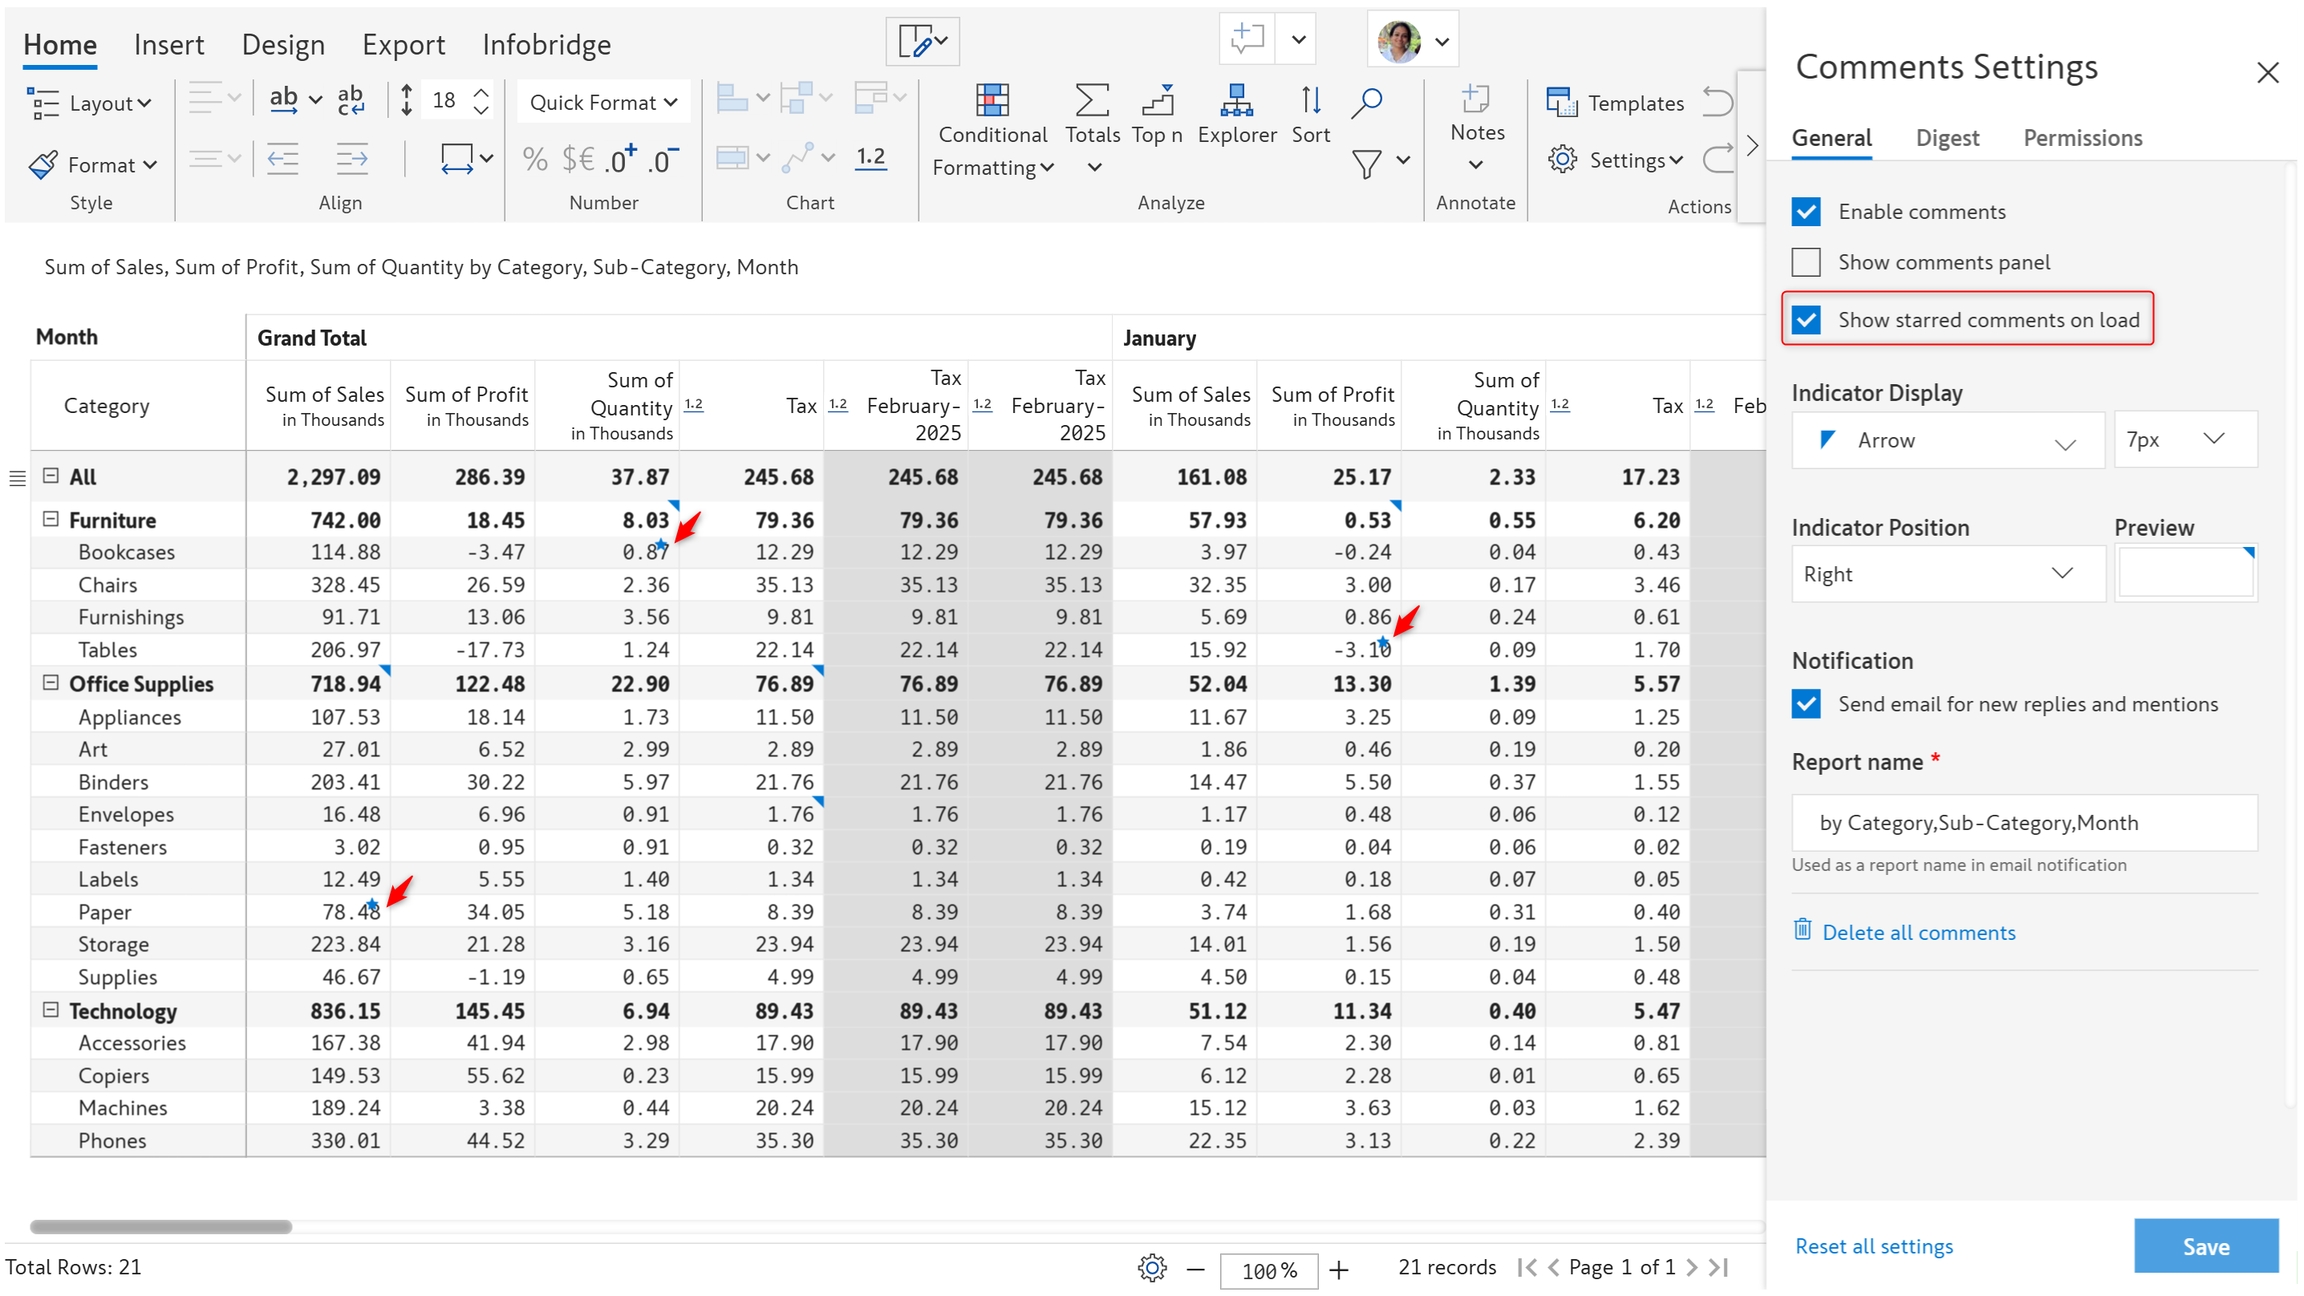Screen dimensions: 2304x1296
Task: Open the Explorer hierarchy tool
Action: (1236, 101)
